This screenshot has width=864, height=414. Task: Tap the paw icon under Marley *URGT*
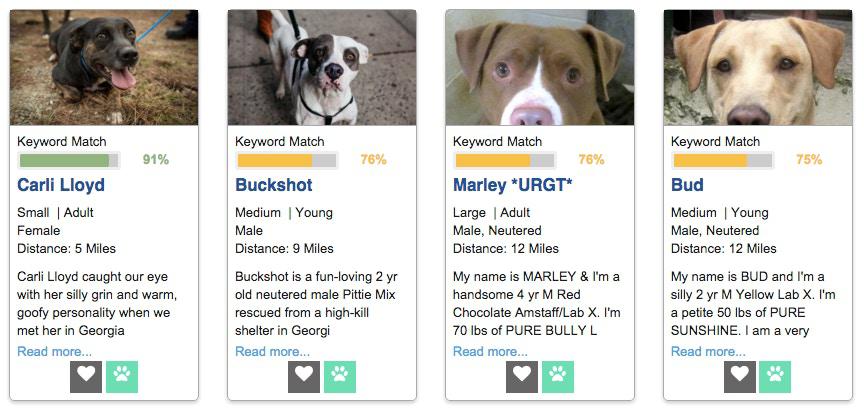[x=558, y=376]
